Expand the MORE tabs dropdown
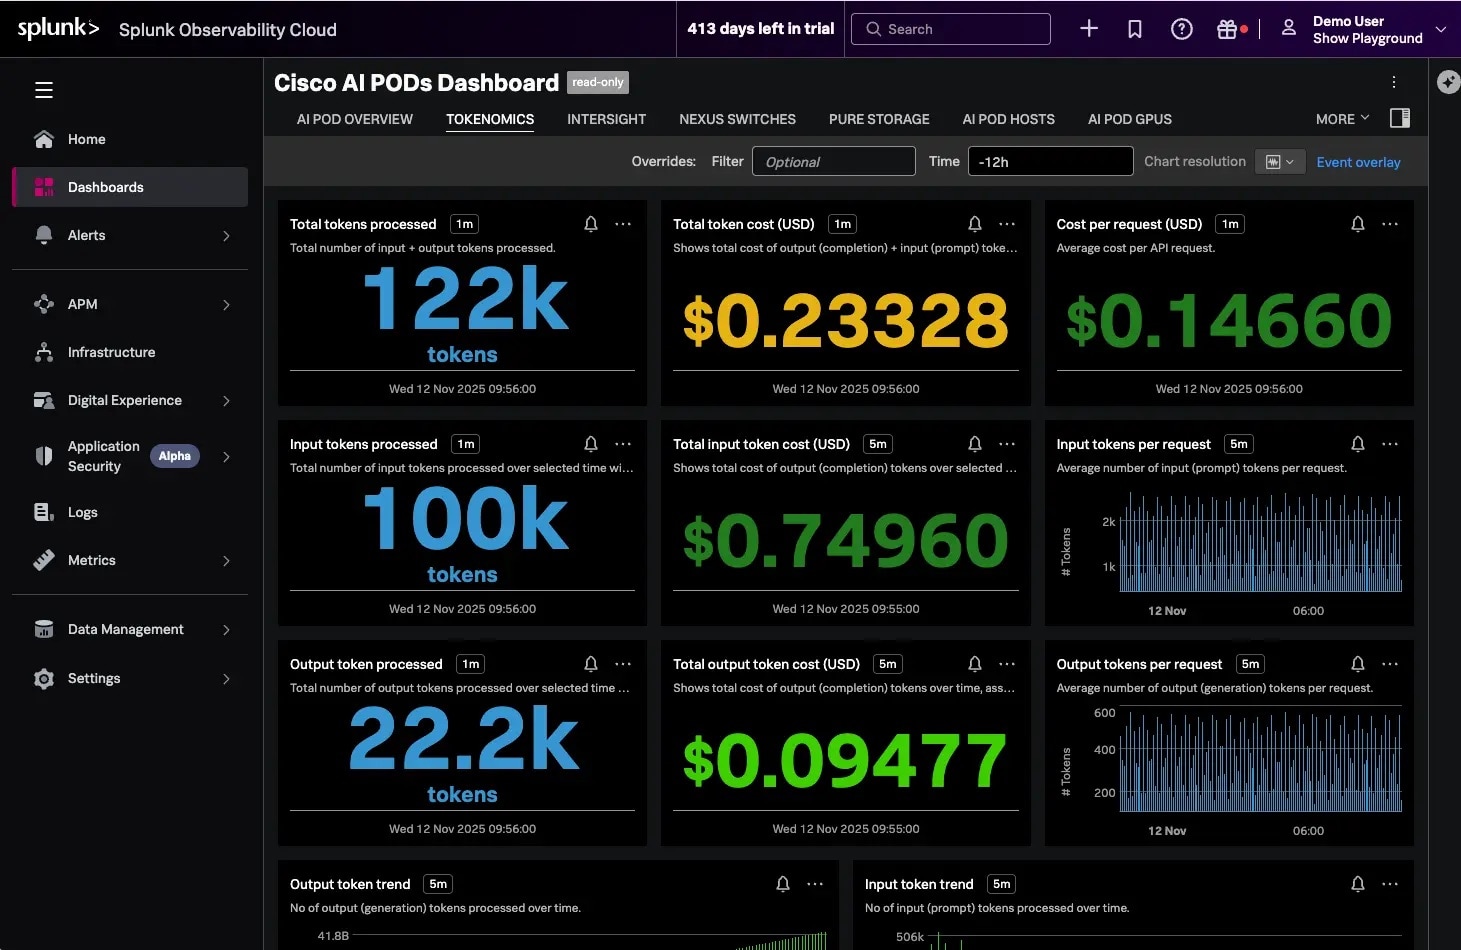 tap(1342, 119)
